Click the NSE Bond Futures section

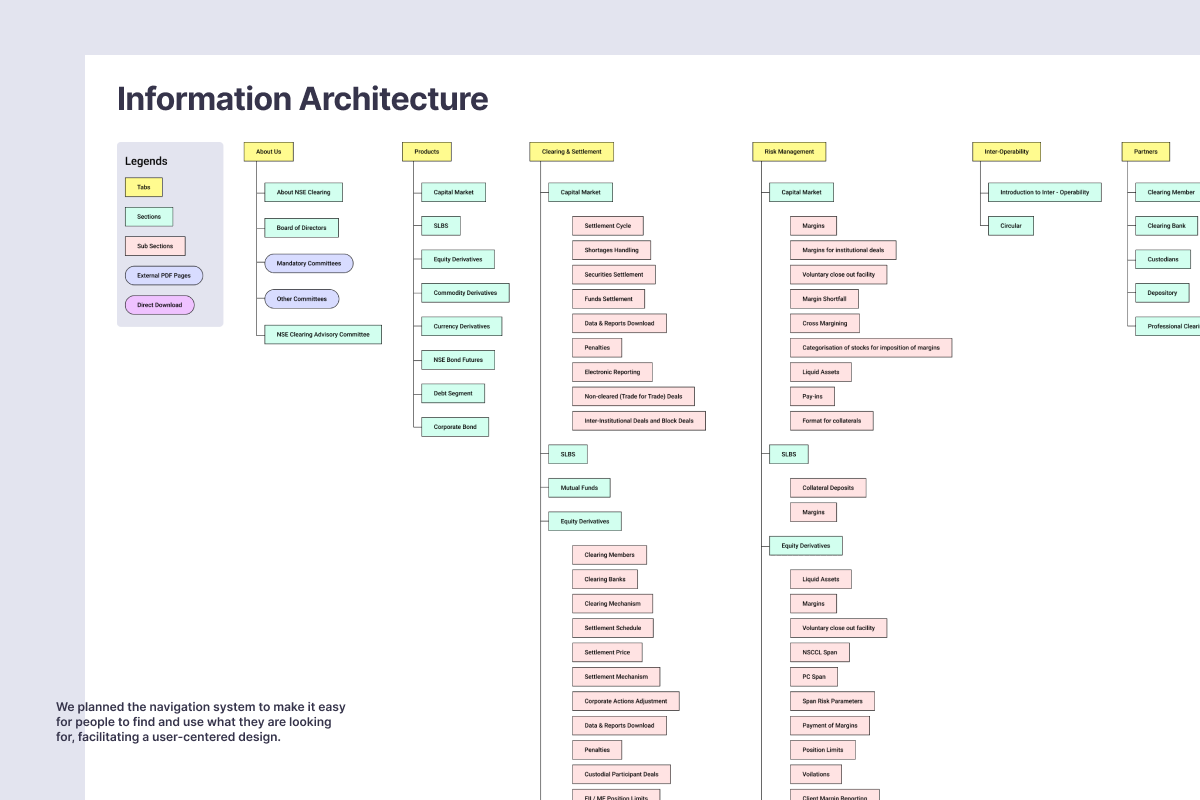457,360
